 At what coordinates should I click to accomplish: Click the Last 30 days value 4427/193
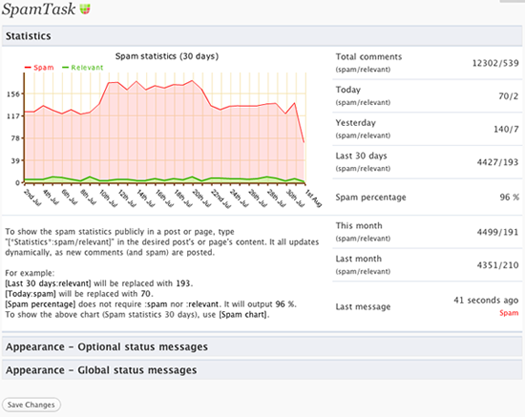pos(498,162)
